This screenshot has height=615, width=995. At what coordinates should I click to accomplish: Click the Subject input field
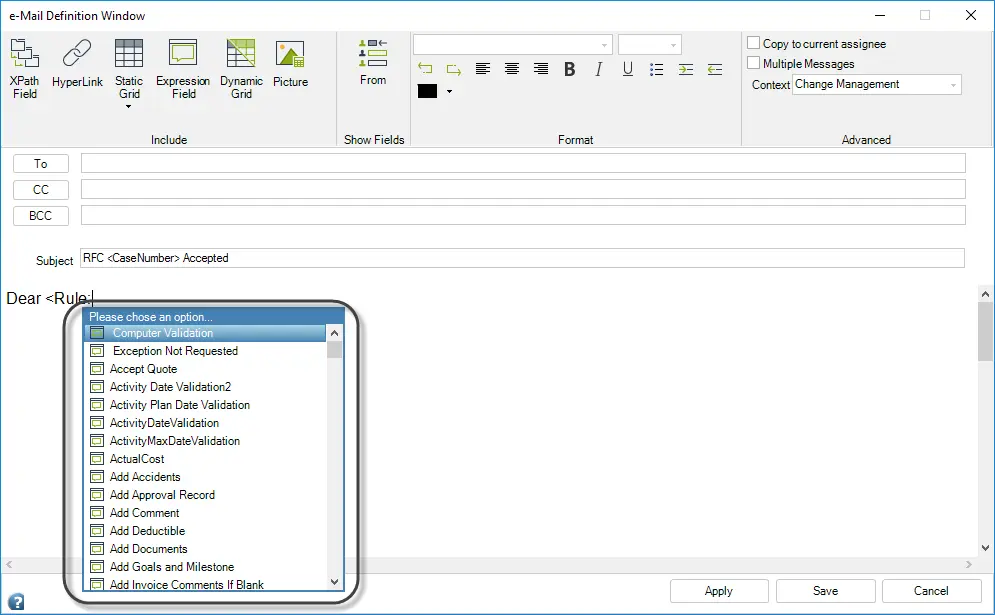[x=522, y=258]
